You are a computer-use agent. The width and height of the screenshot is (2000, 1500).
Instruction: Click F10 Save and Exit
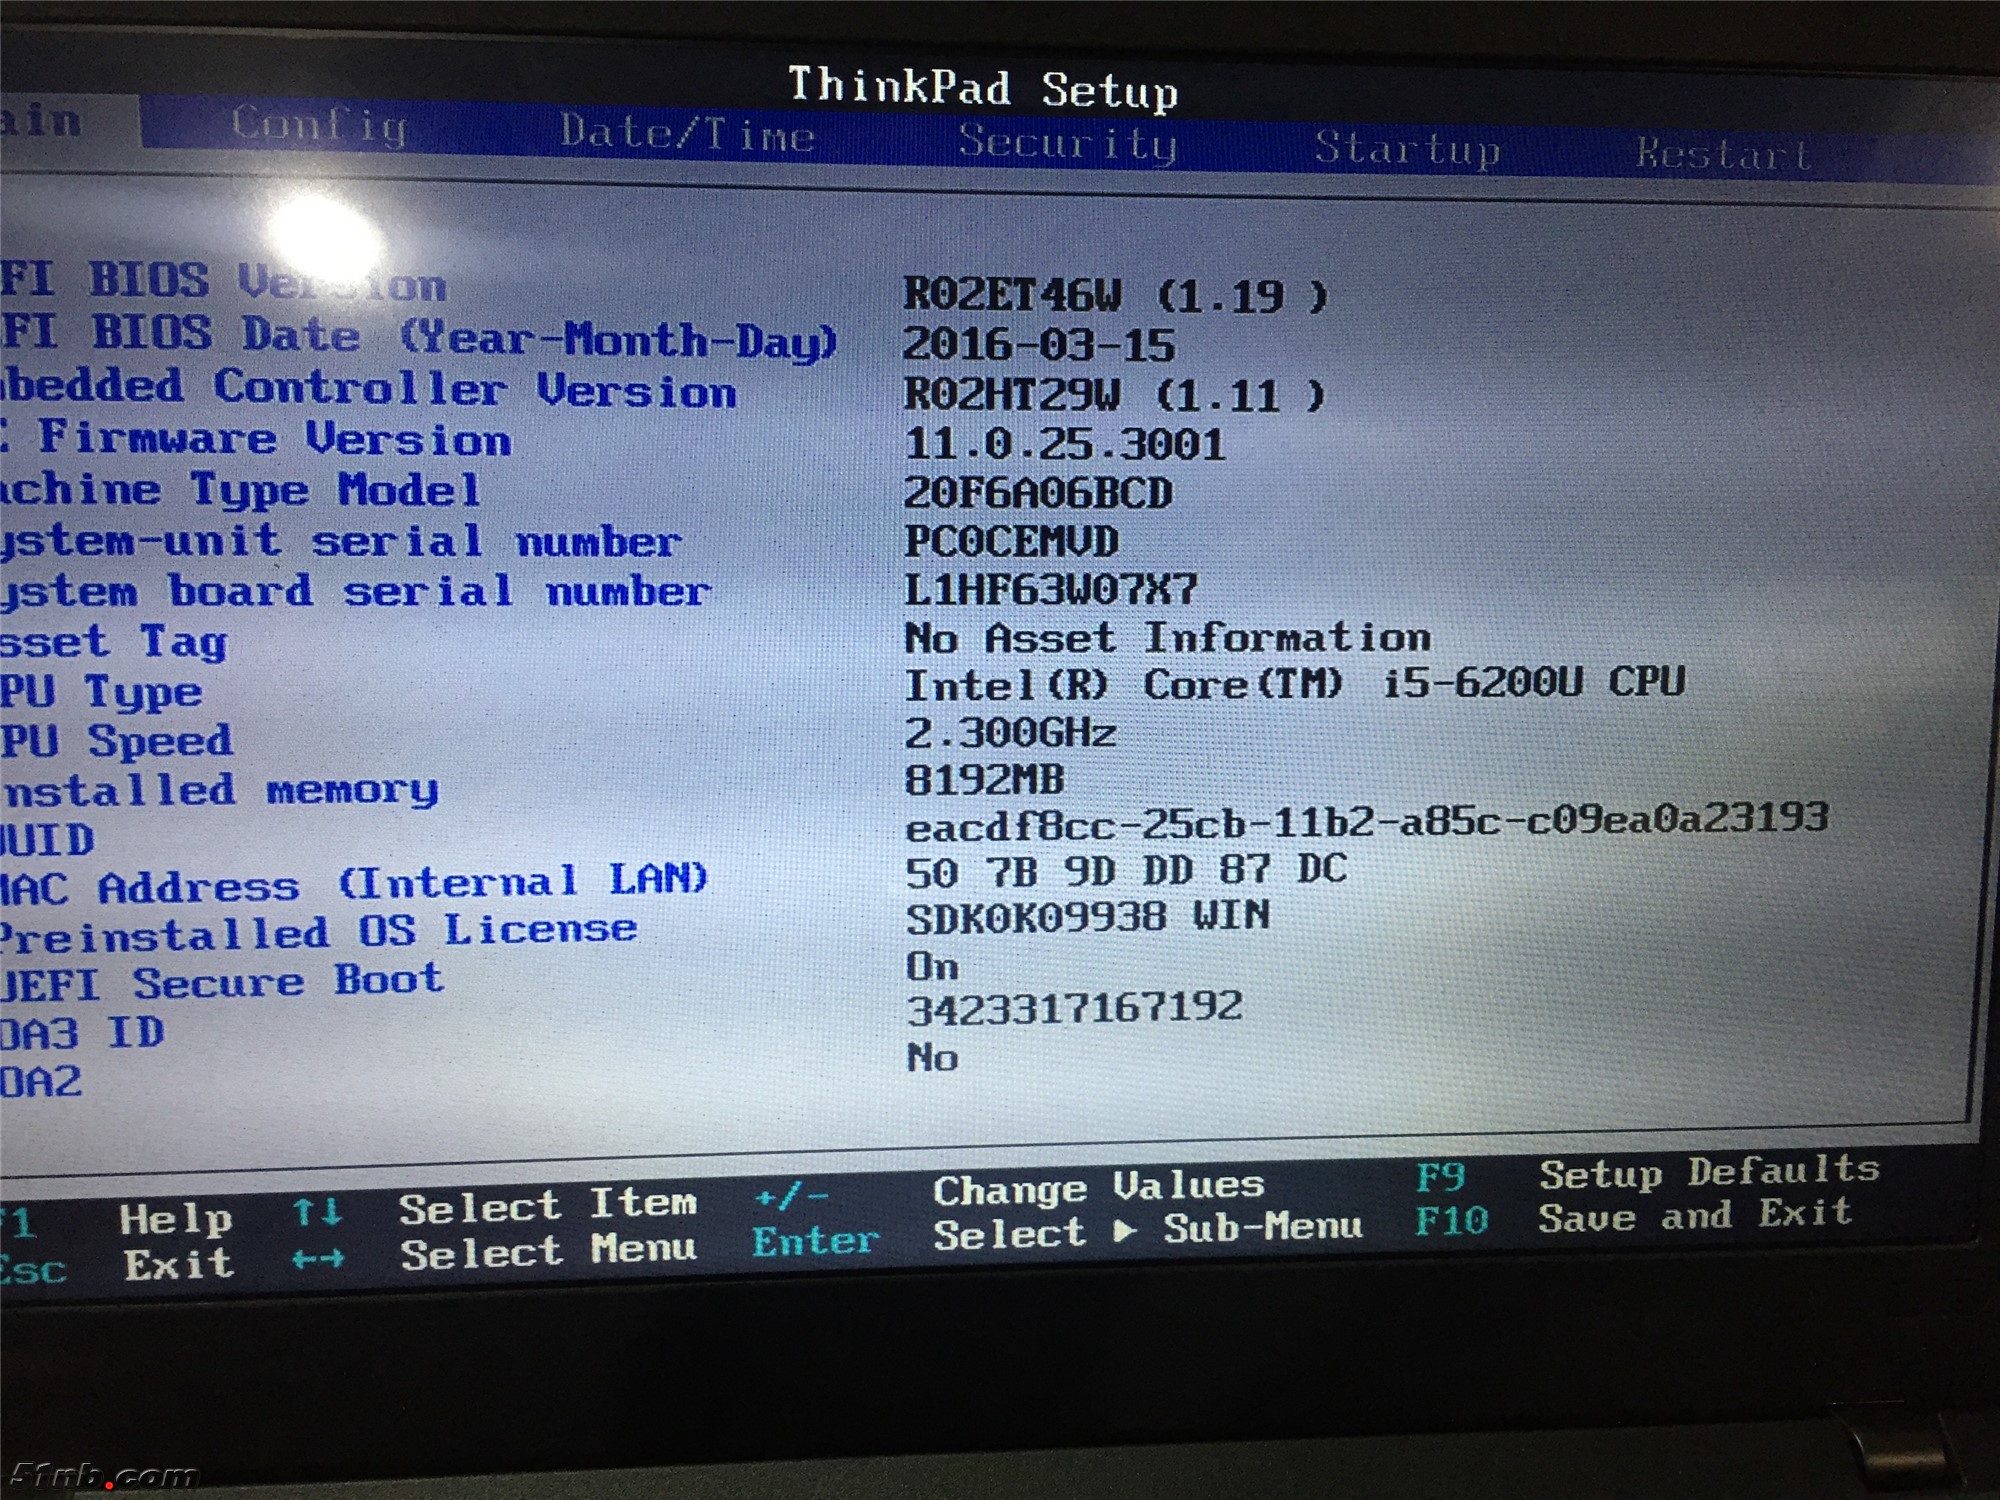pos(1451,1220)
